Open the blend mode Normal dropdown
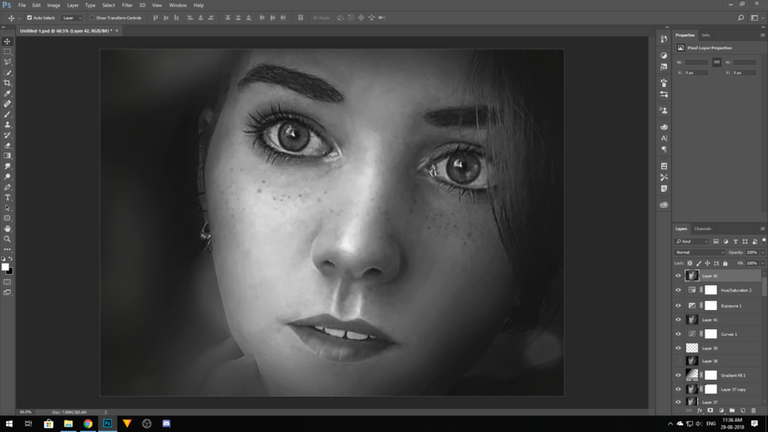 pos(695,252)
